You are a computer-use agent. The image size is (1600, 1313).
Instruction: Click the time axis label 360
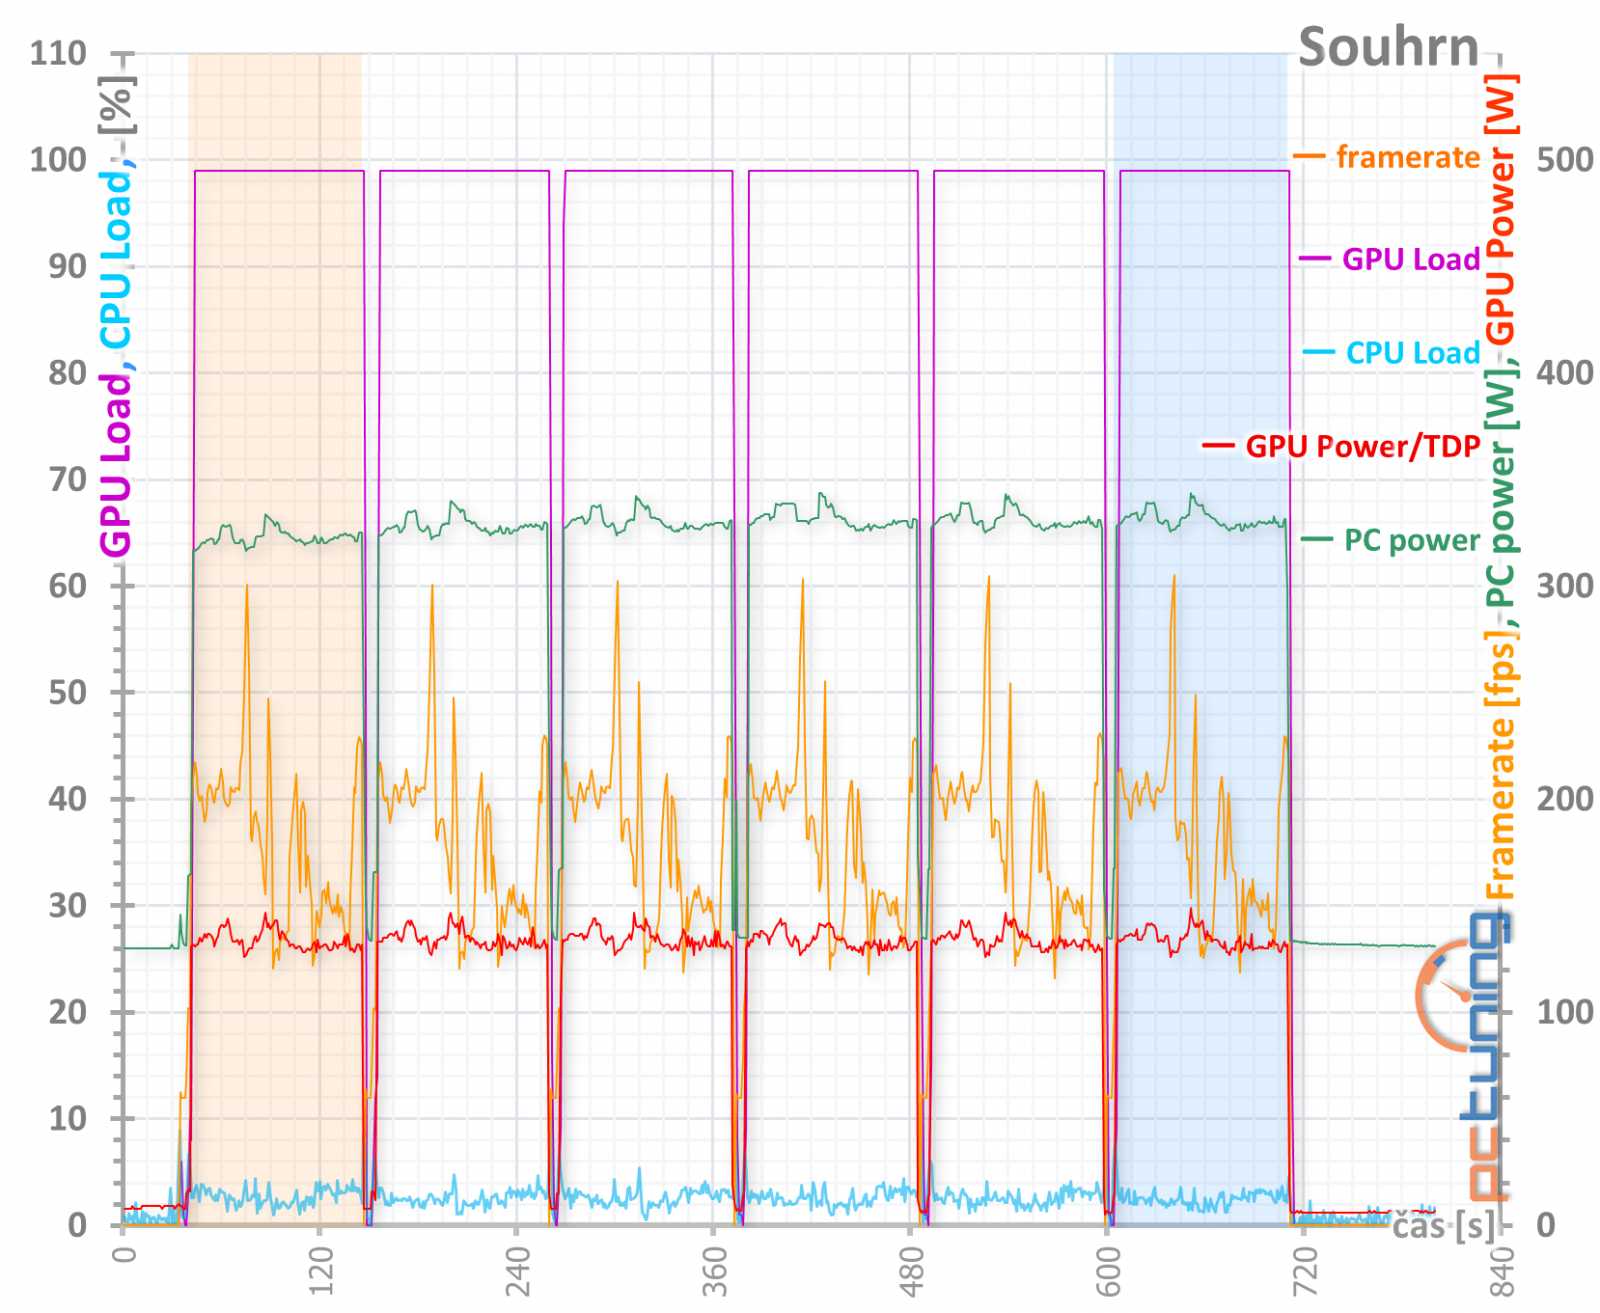pyautogui.click(x=714, y=1272)
